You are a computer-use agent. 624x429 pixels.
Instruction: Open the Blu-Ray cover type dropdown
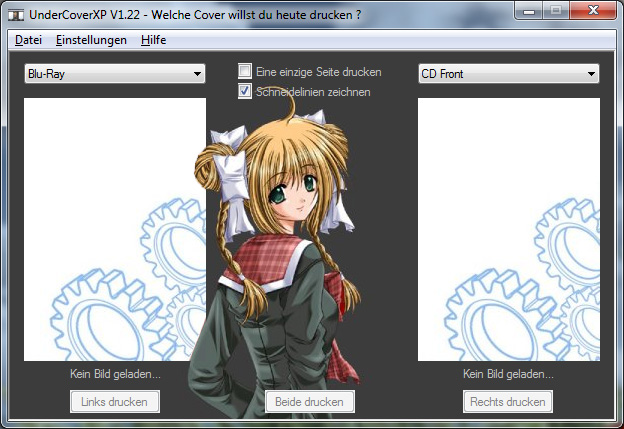click(x=115, y=74)
